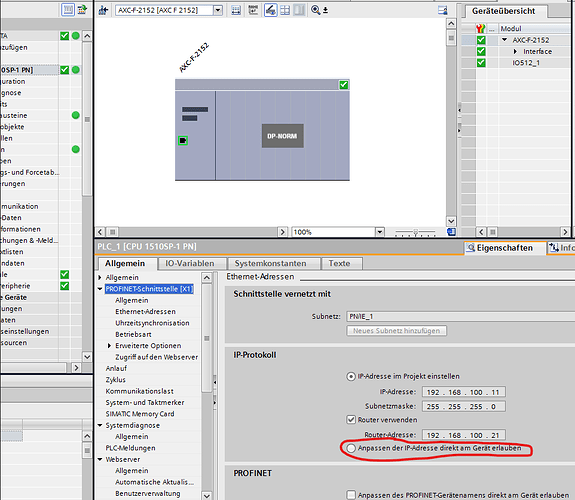Expand the top Allgemein node in properties tree

(x=100, y=277)
